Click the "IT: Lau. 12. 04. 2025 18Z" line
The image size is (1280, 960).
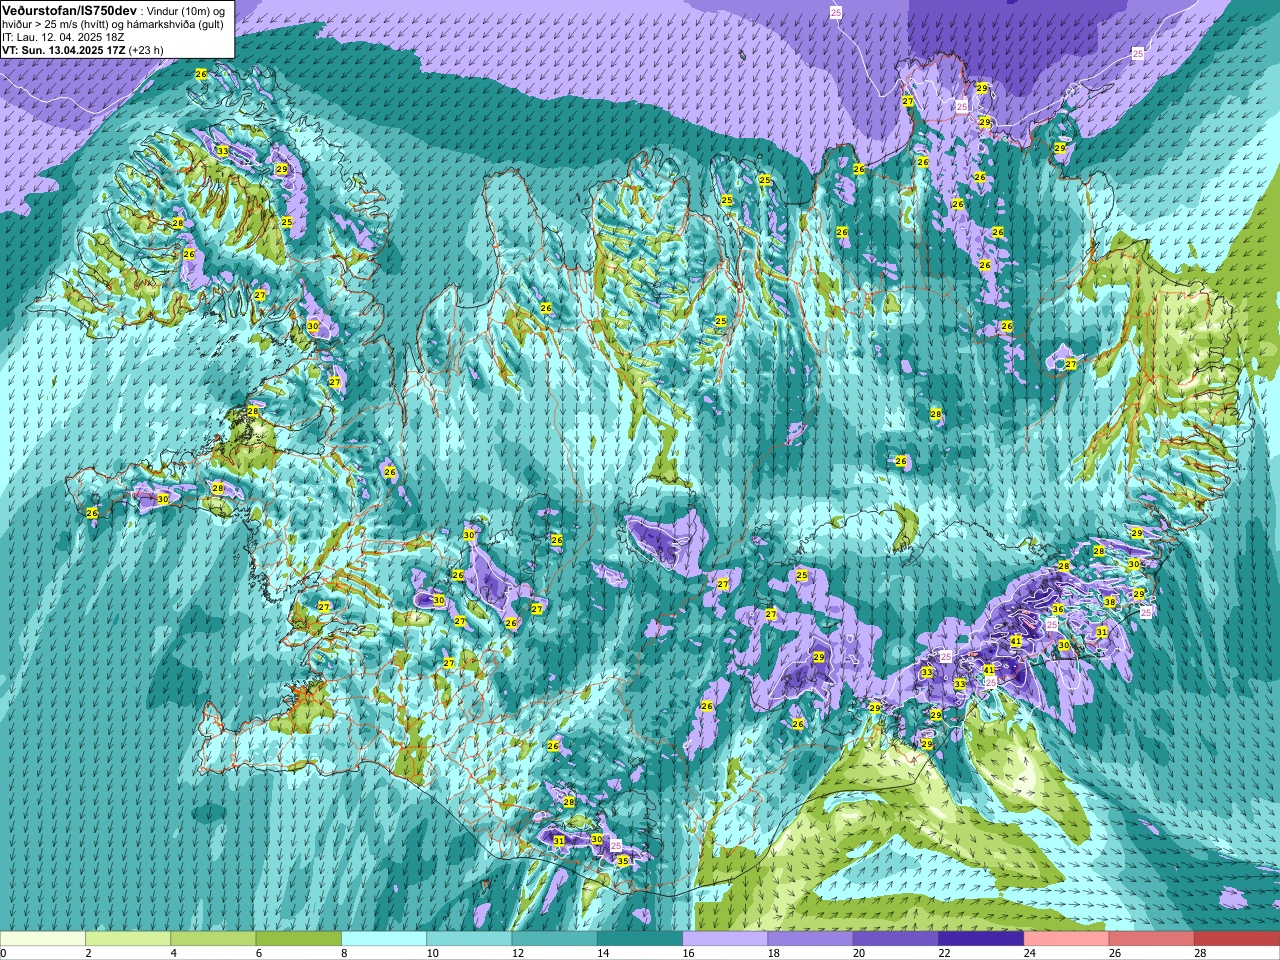tap(63, 37)
